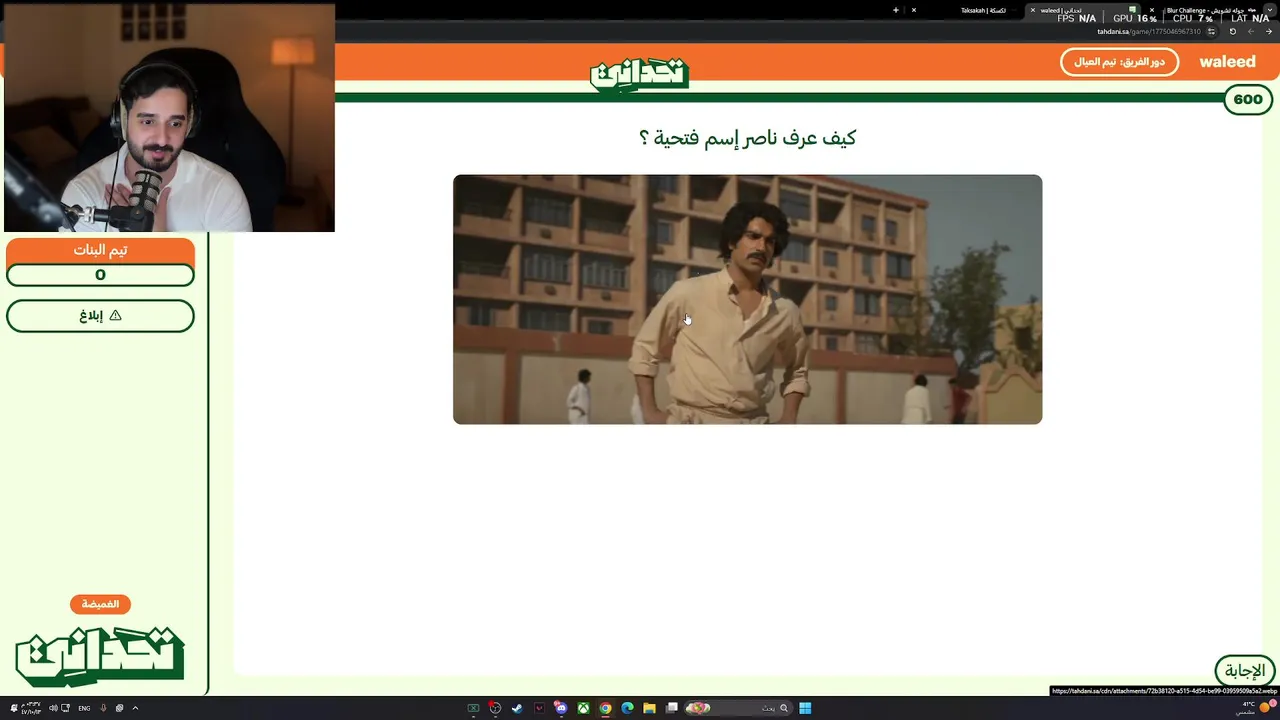Open Windows Start menu

pyautogui.click(x=805, y=708)
